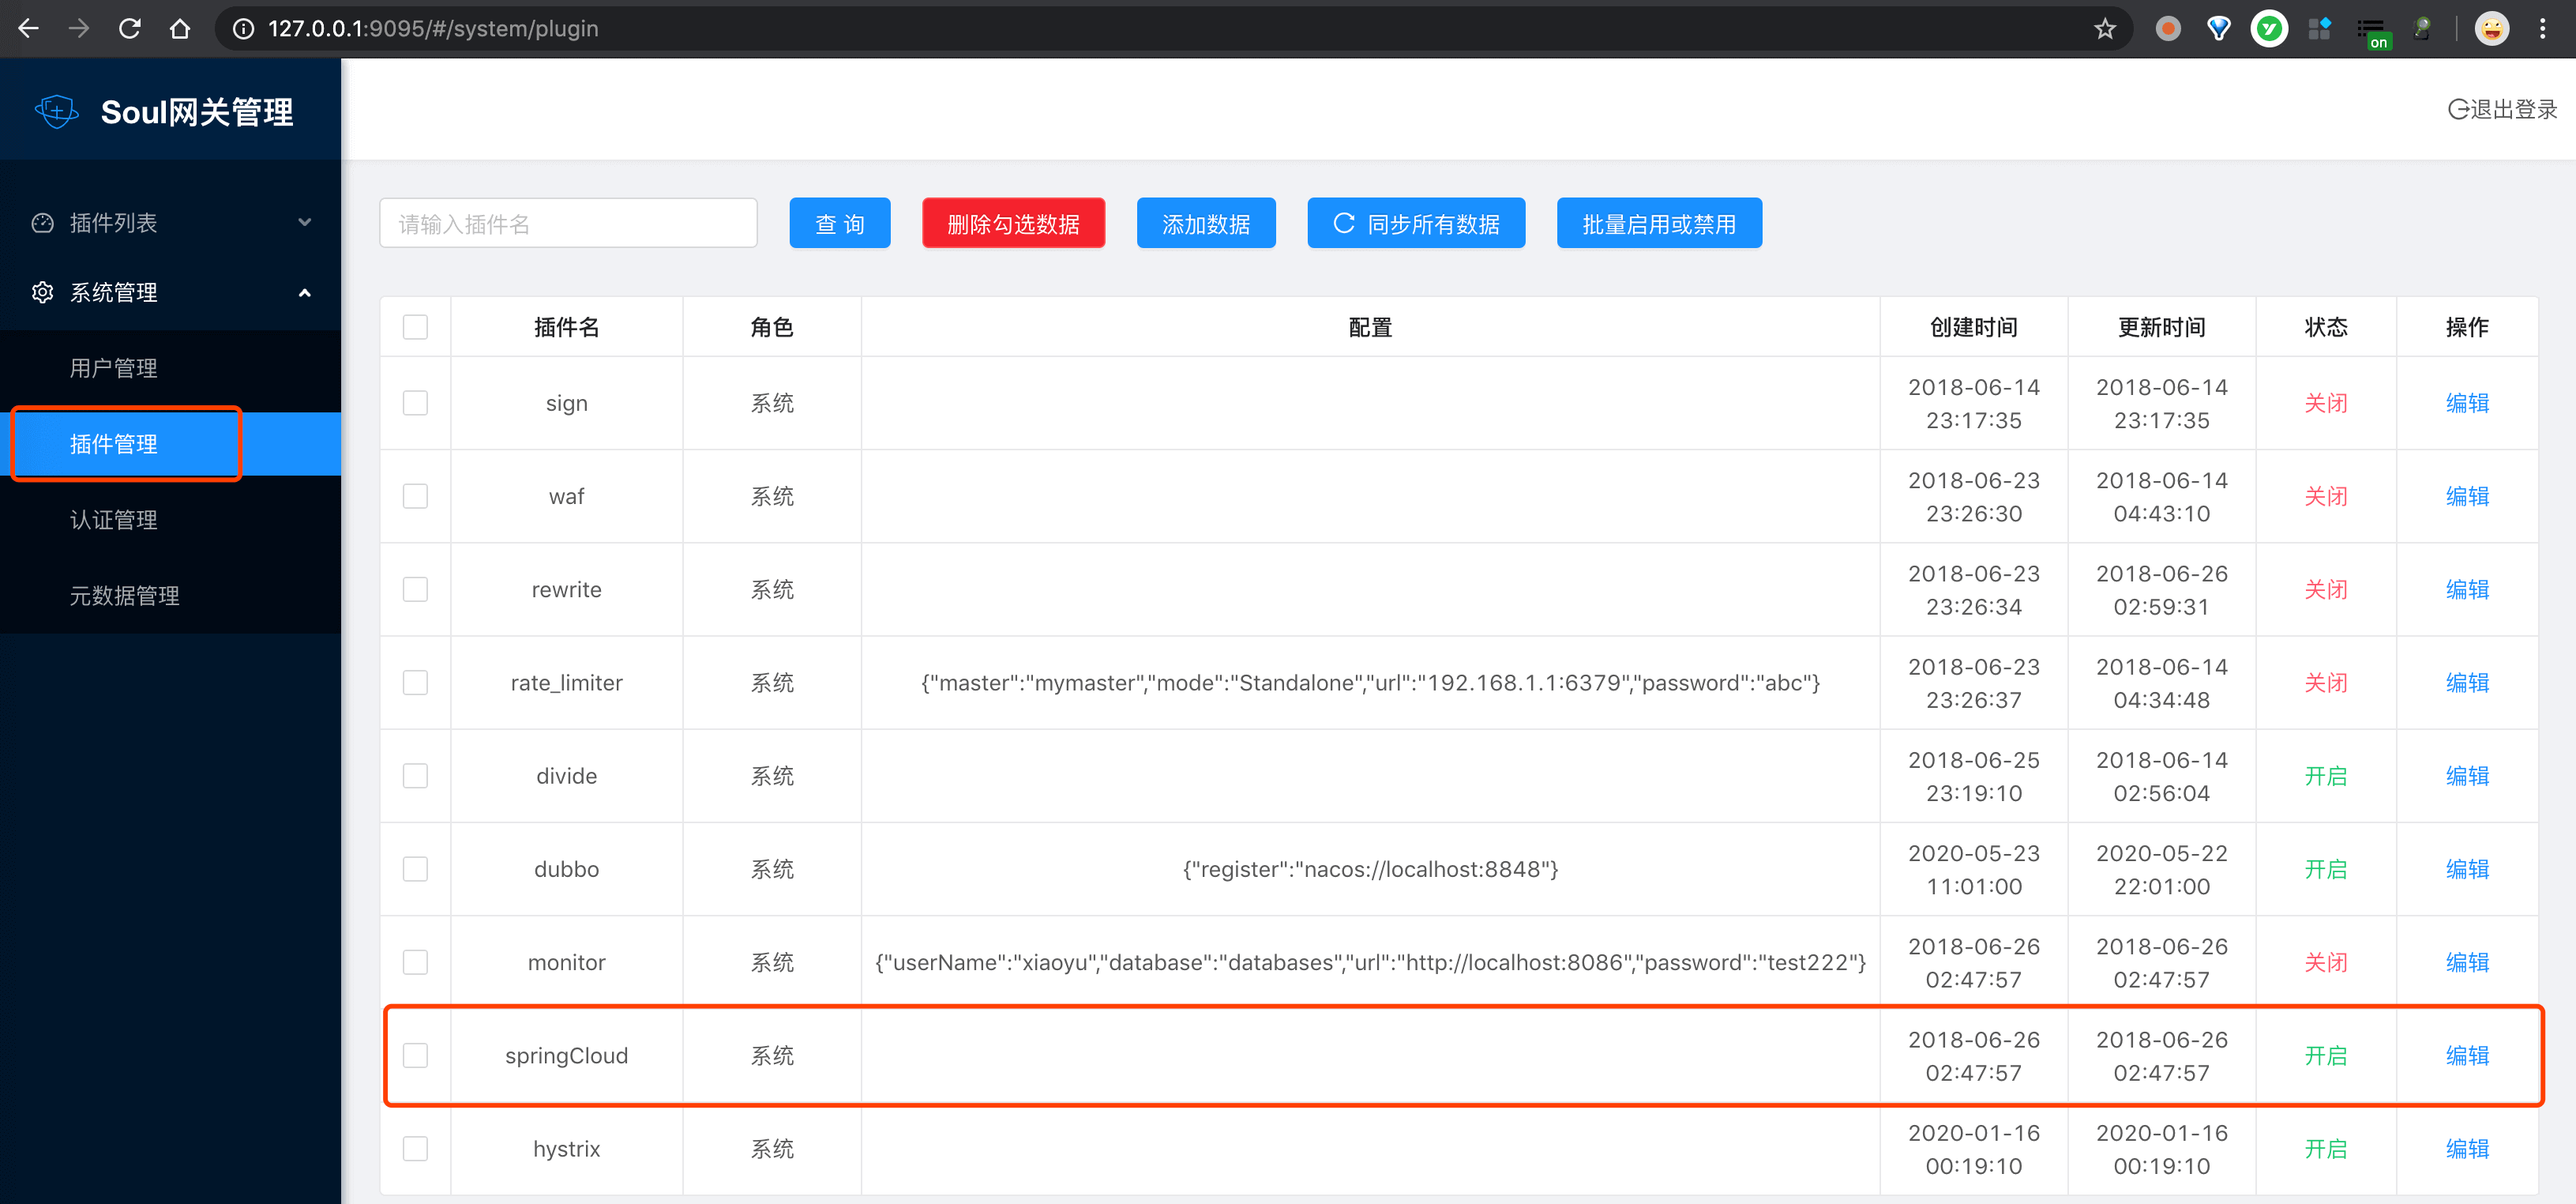Screen dimensions: 2576x1204
Task: Click the Soul gateway logo icon
Action: click(56, 111)
